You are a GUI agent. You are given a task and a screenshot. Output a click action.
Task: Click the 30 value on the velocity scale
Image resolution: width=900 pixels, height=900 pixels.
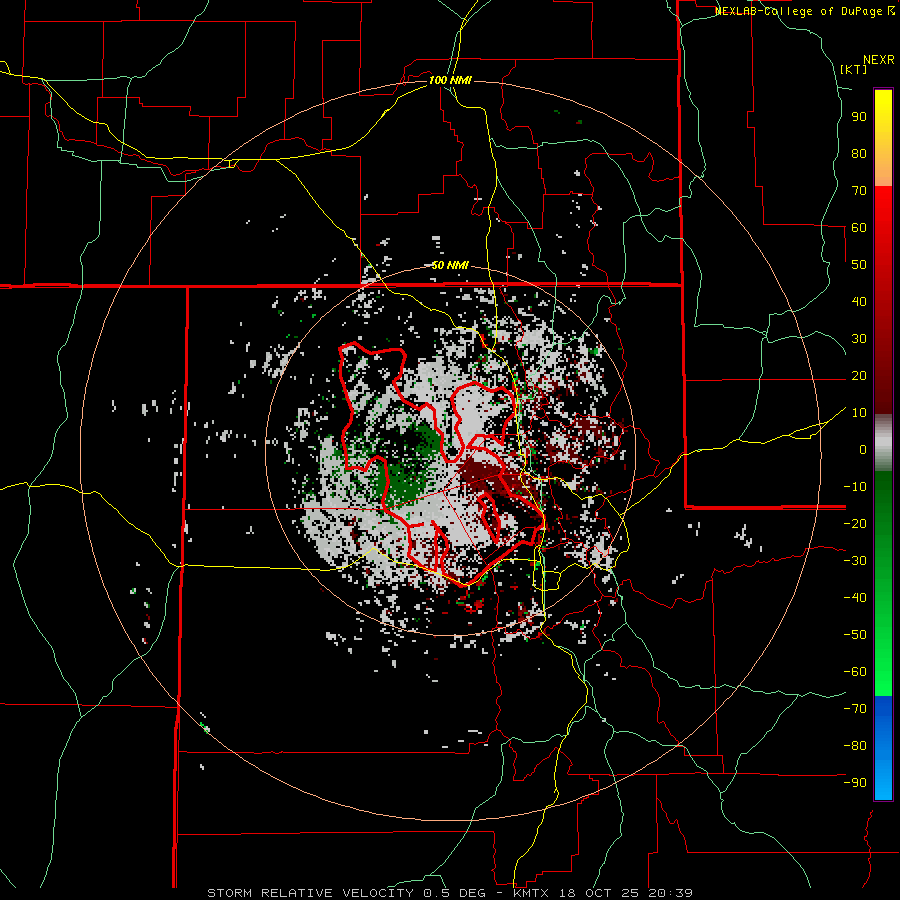[x=859, y=339]
